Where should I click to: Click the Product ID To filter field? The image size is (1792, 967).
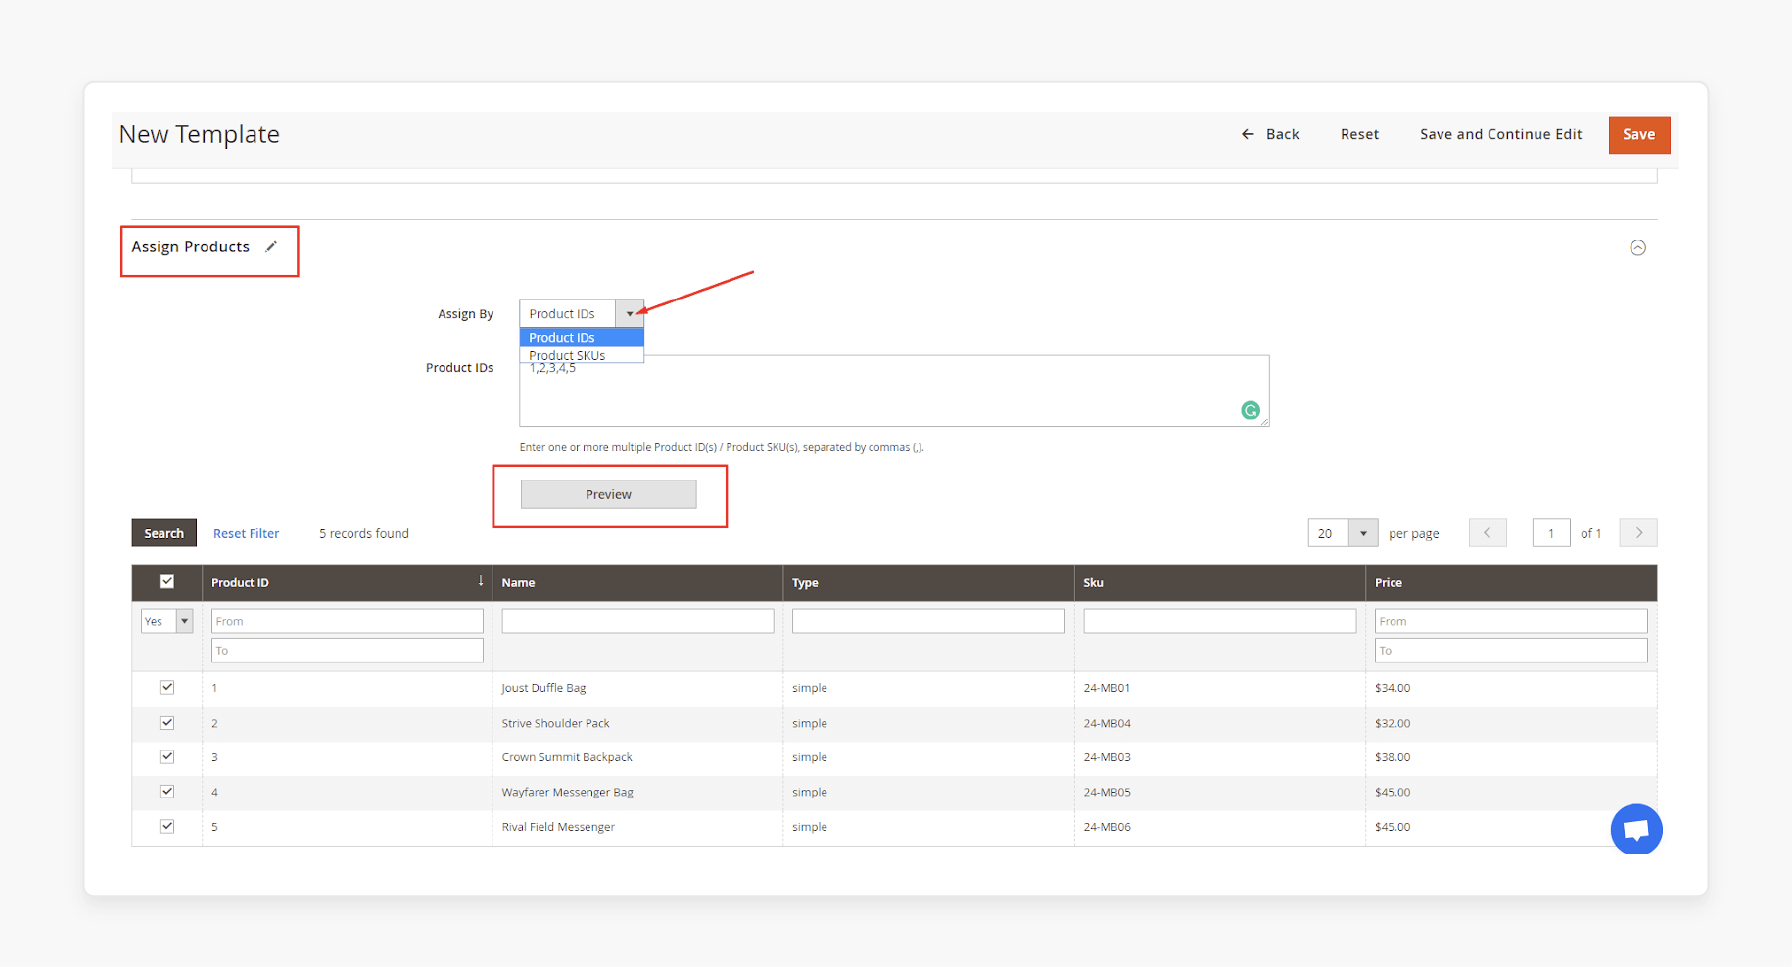347,650
